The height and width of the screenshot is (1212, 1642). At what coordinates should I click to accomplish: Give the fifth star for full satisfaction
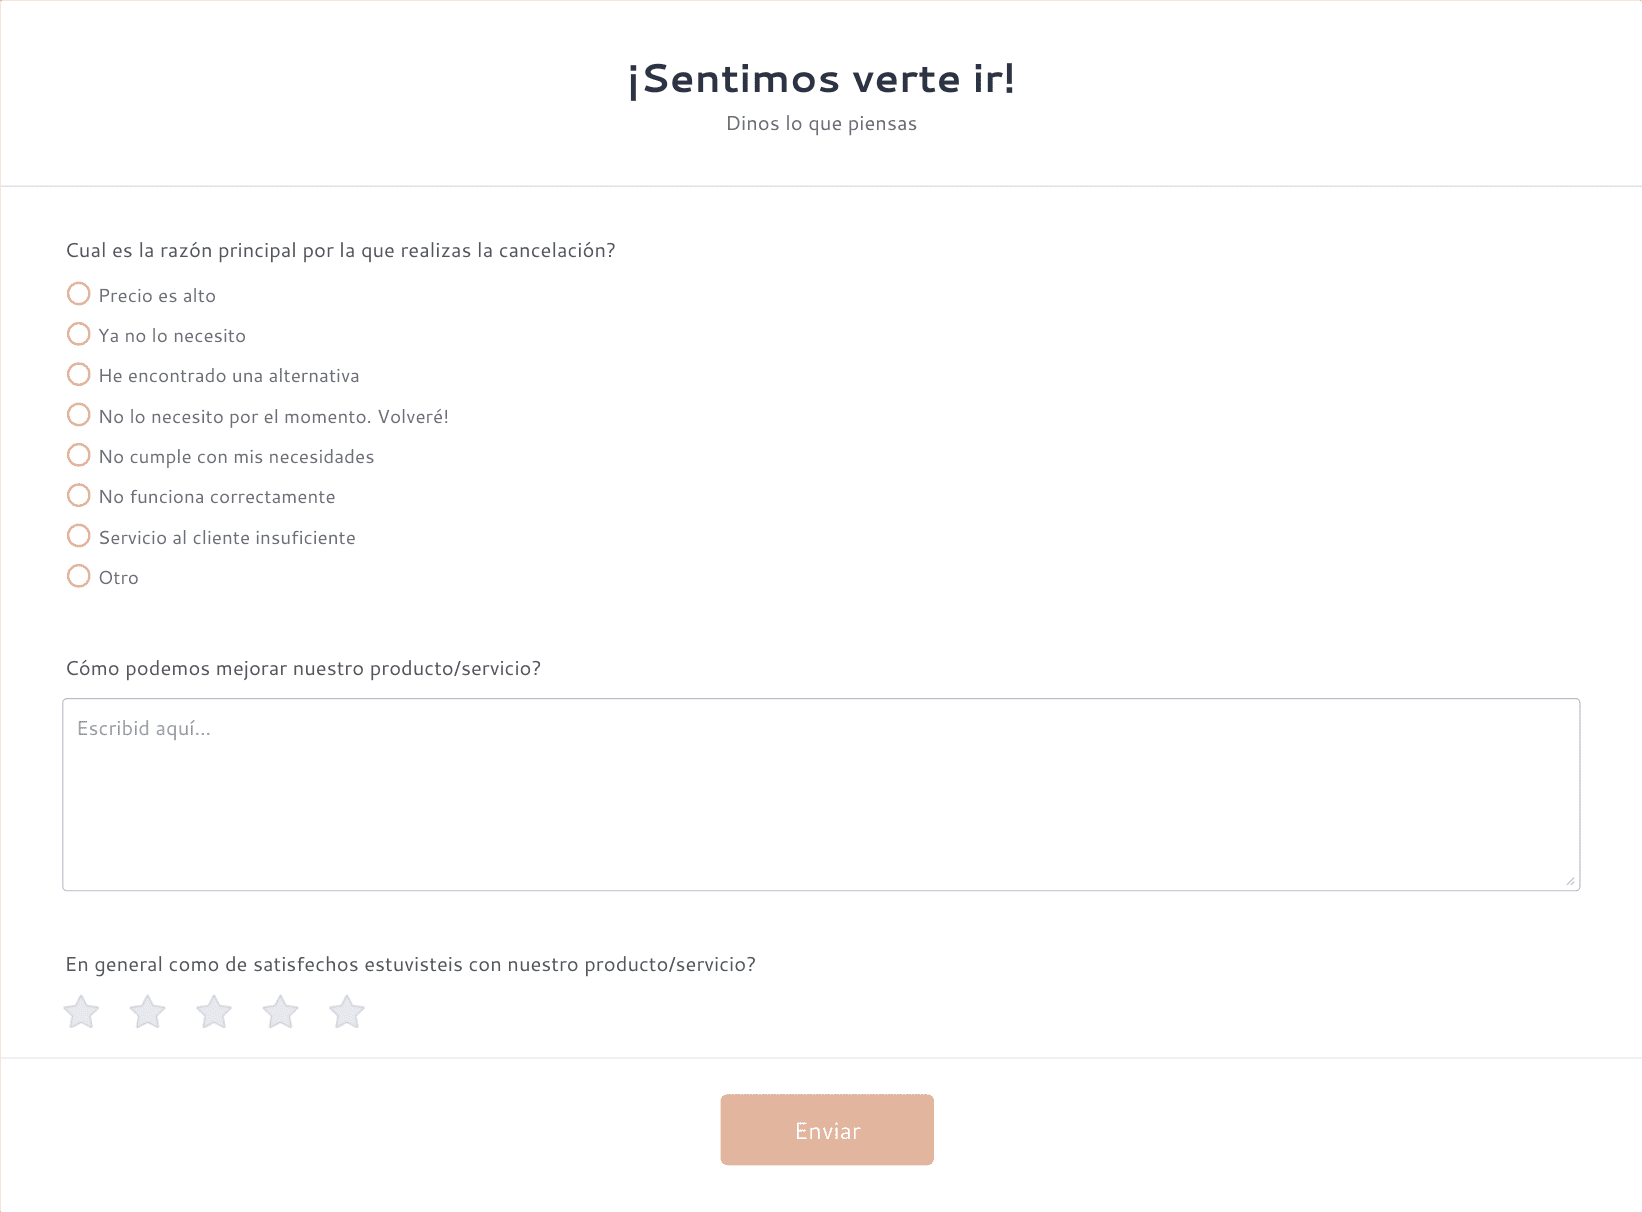coord(347,1012)
